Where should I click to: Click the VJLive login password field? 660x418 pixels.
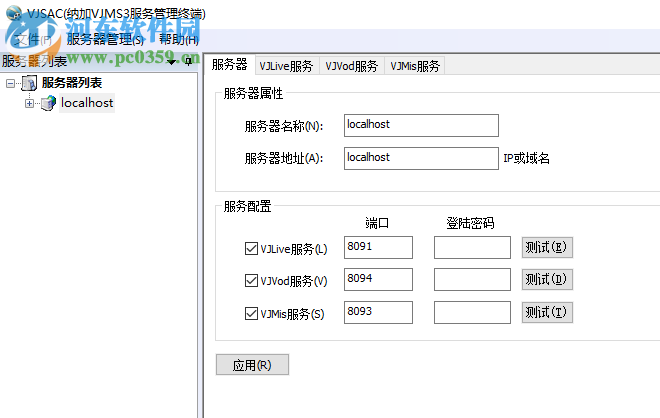click(472, 247)
